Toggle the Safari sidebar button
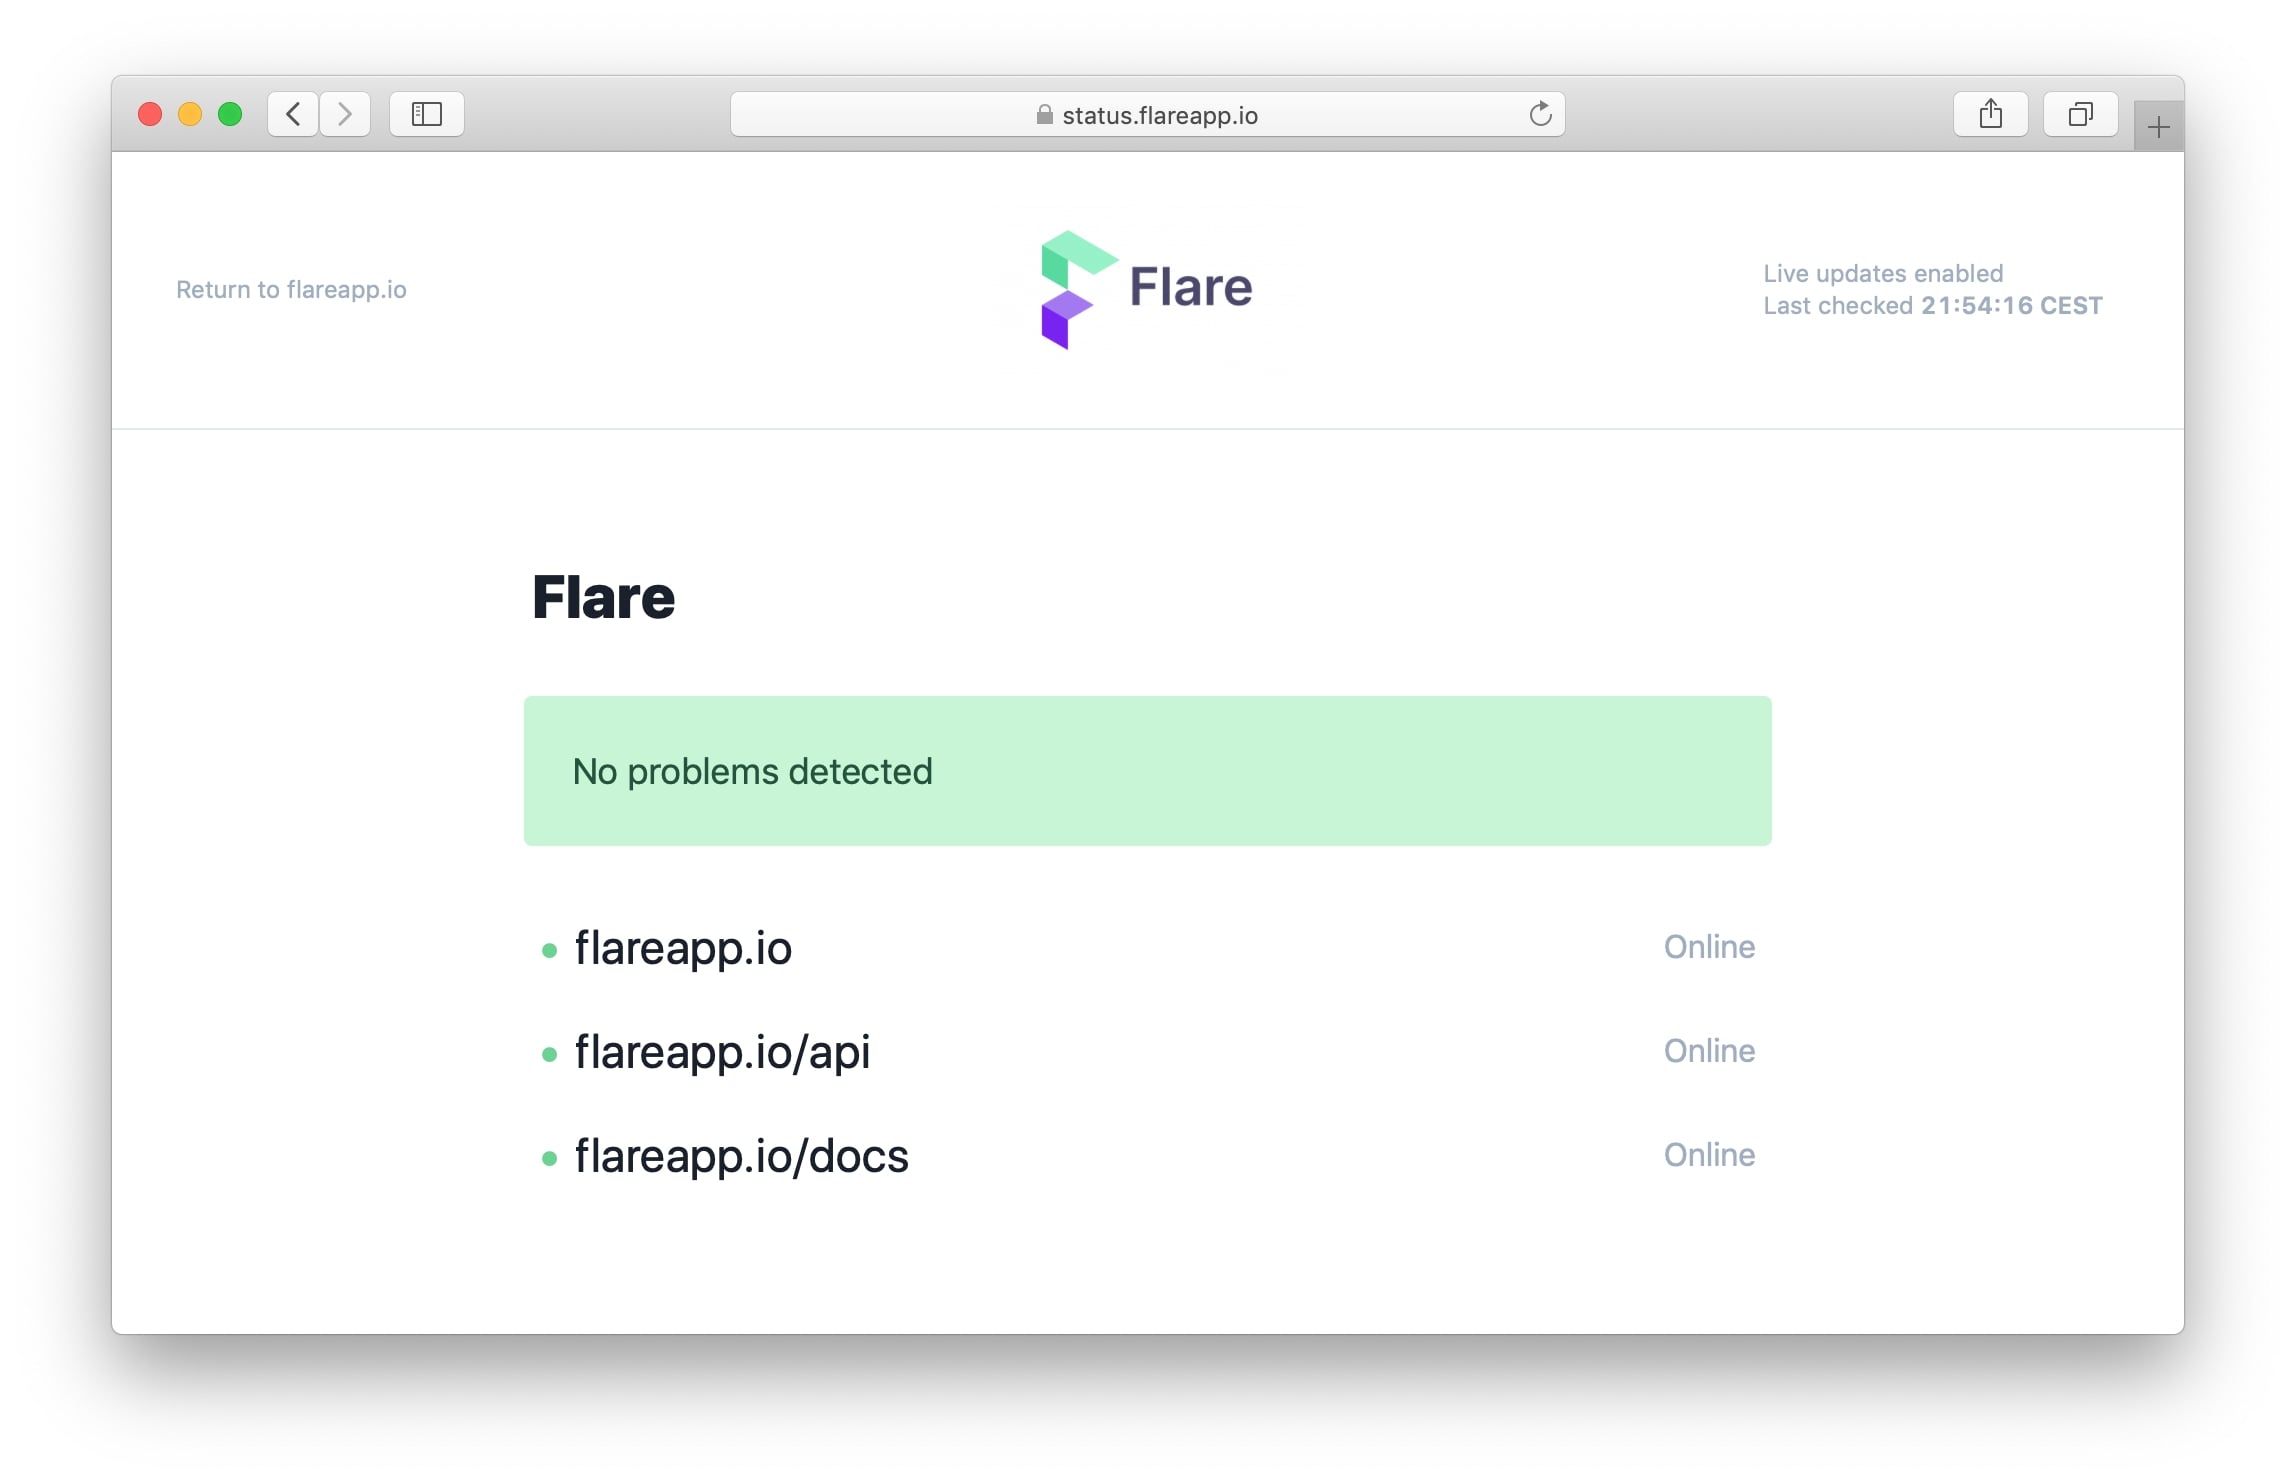The width and height of the screenshot is (2296, 1482). (427, 114)
